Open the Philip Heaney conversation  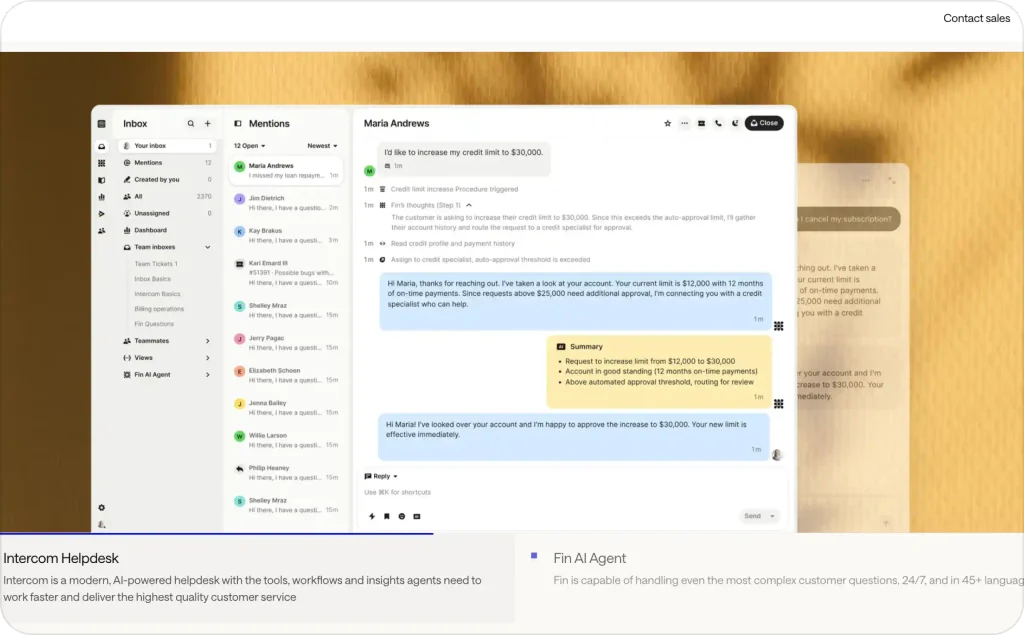tap(286, 473)
